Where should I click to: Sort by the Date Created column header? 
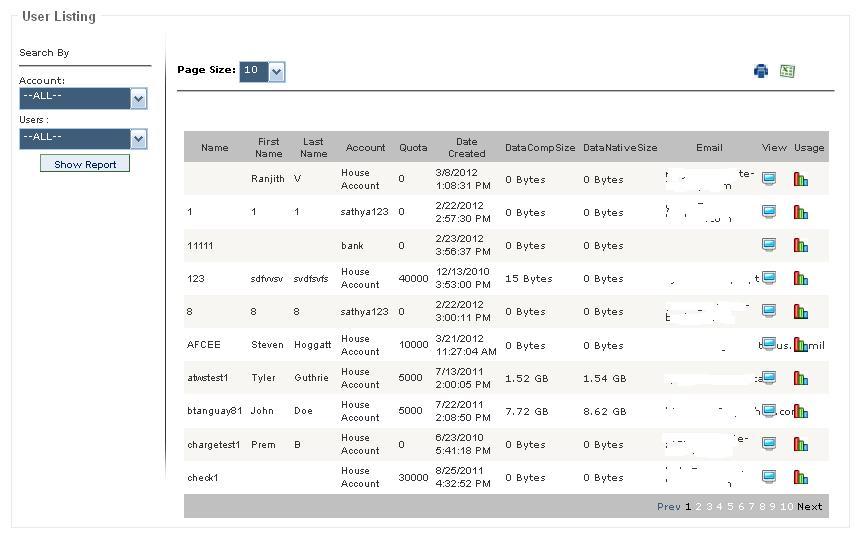pos(466,147)
